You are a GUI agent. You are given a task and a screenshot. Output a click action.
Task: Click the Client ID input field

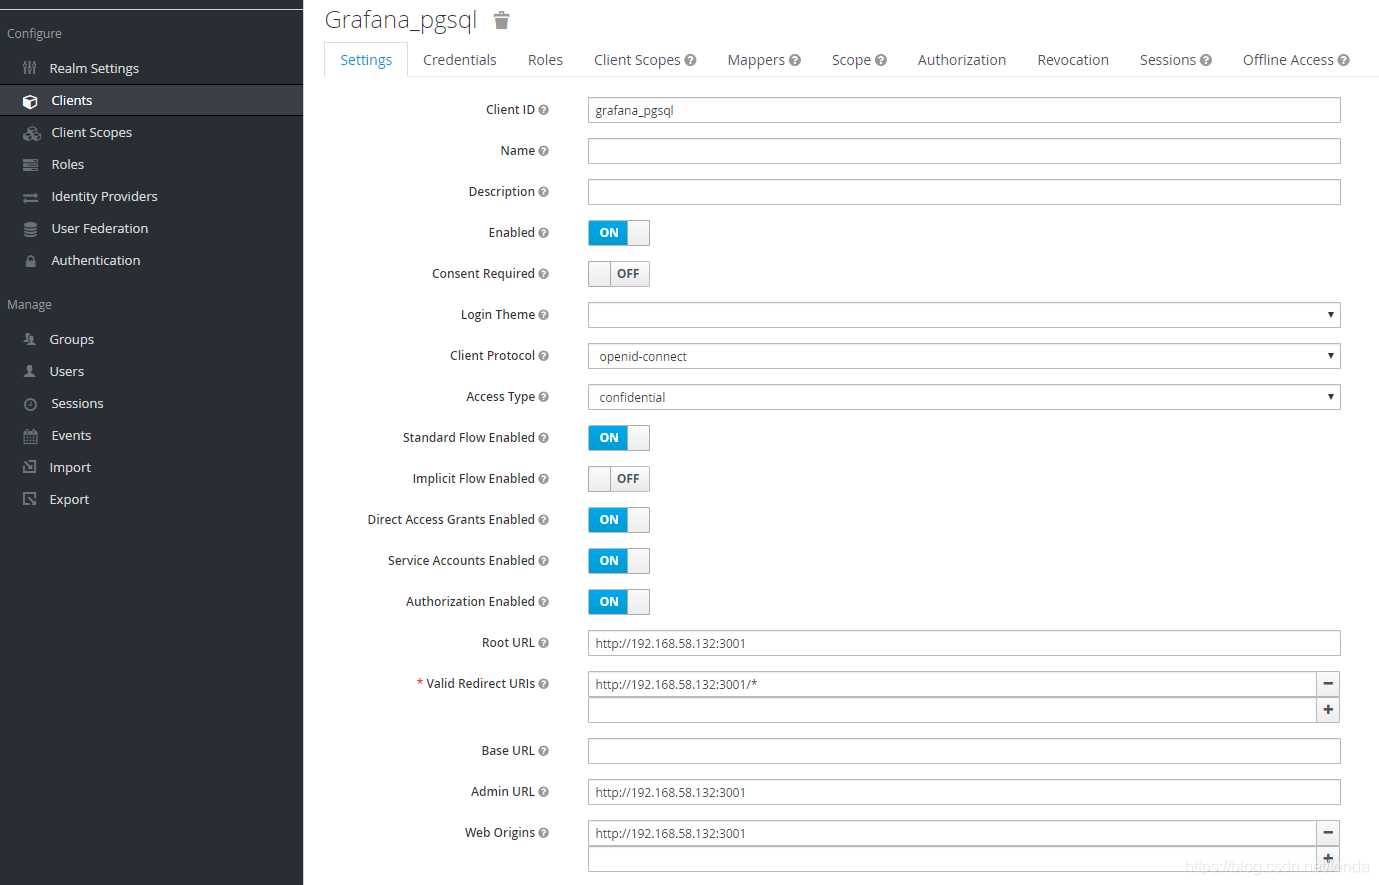[x=964, y=110]
